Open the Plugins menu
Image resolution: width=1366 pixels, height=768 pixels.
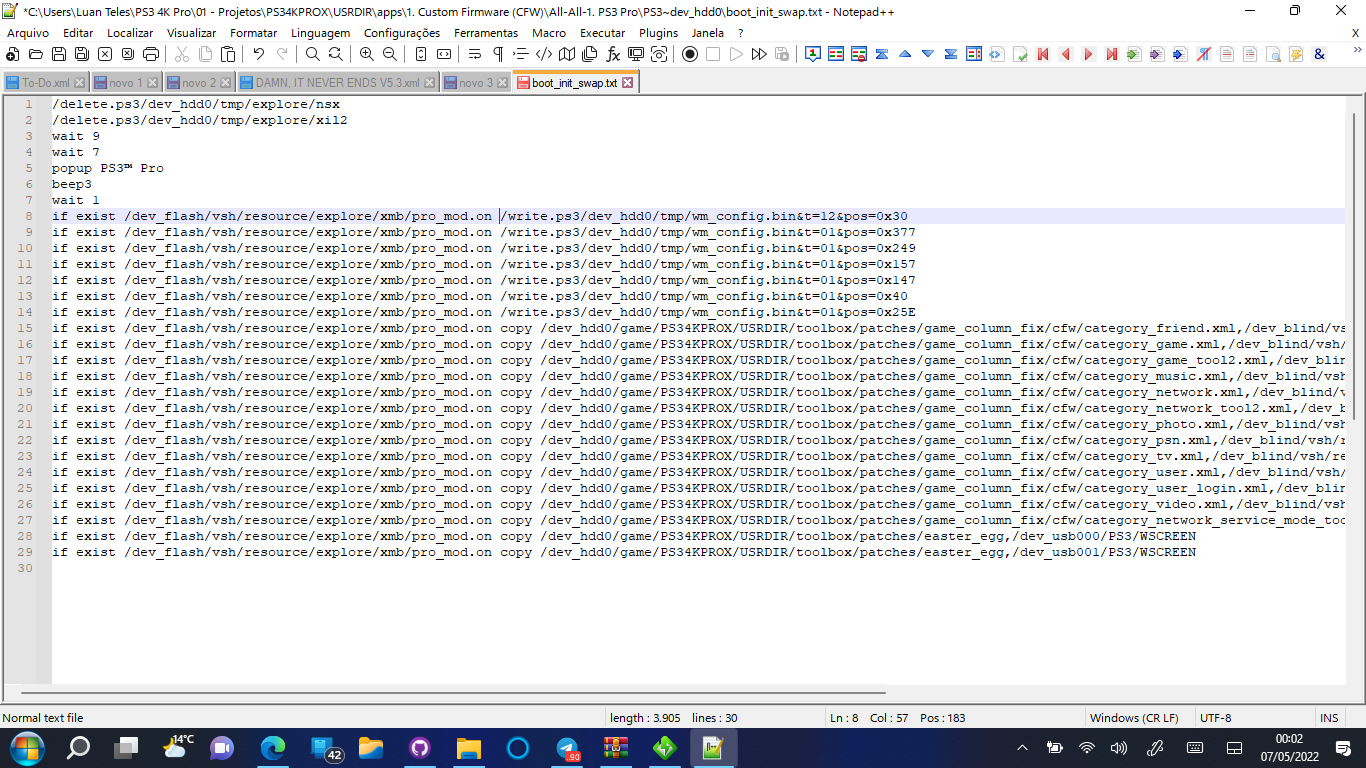pyautogui.click(x=658, y=32)
